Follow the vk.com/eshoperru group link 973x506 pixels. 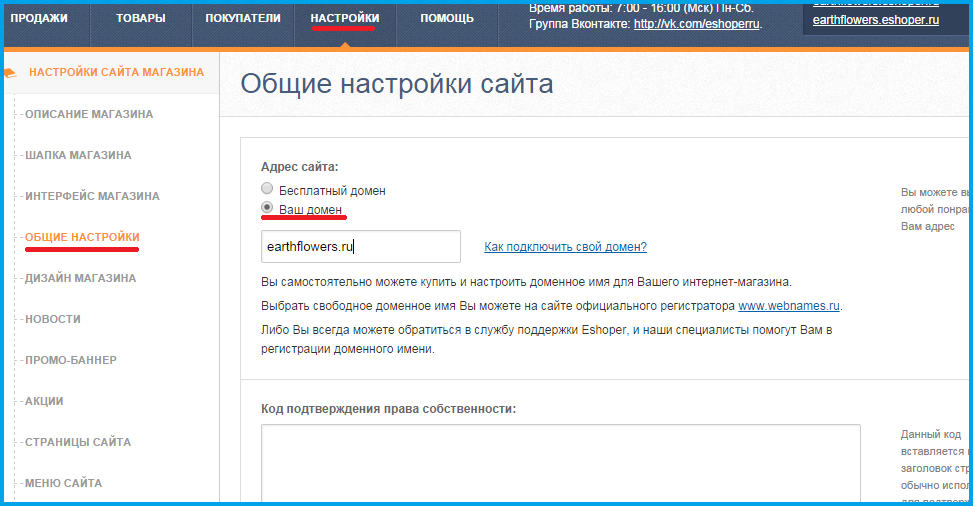coord(696,24)
